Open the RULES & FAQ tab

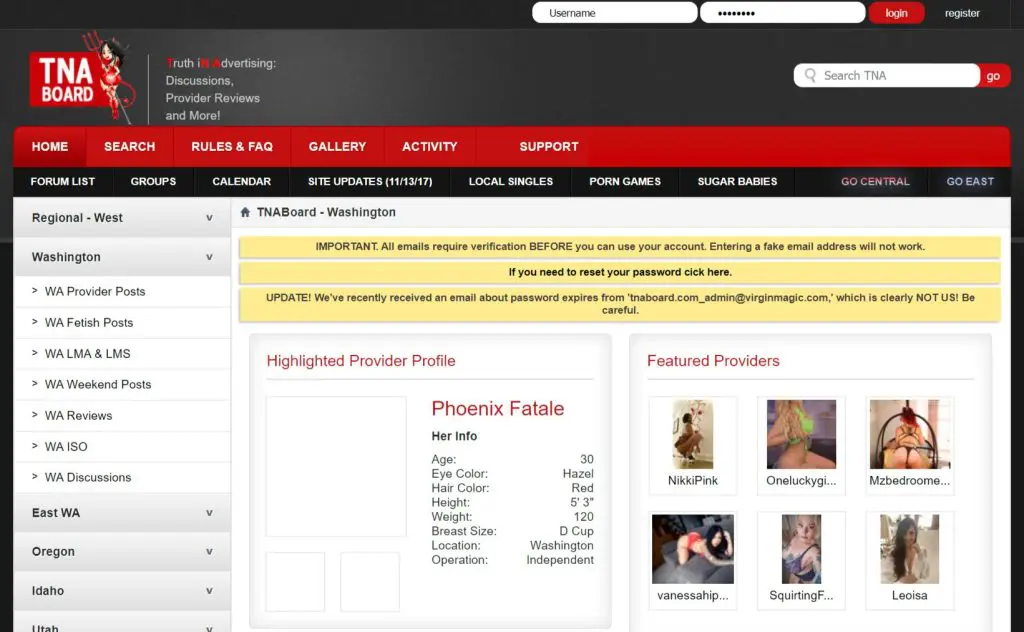[x=232, y=147]
